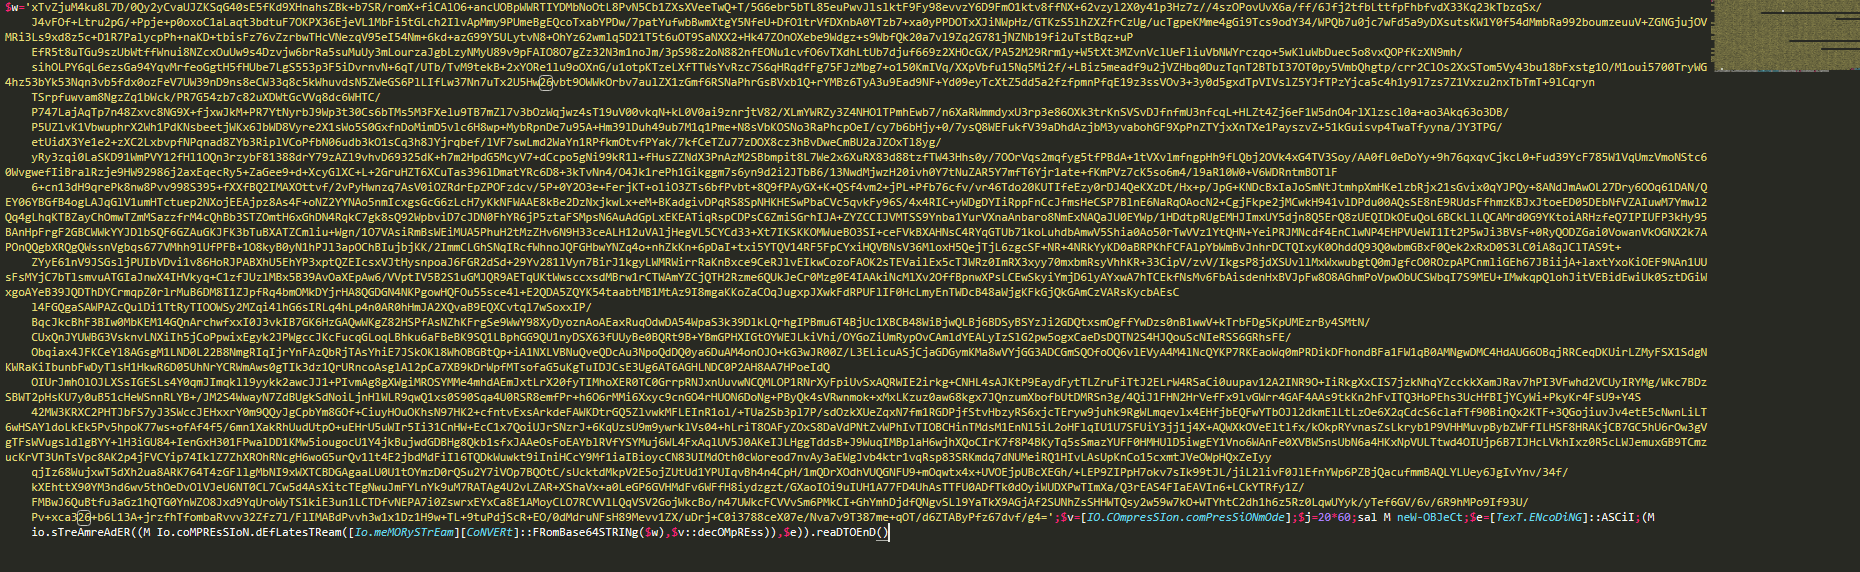Click the 'TexT.ENcoDiNG' type name
This screenshot has width=1860, height=572.
(x=1539, y=517)
